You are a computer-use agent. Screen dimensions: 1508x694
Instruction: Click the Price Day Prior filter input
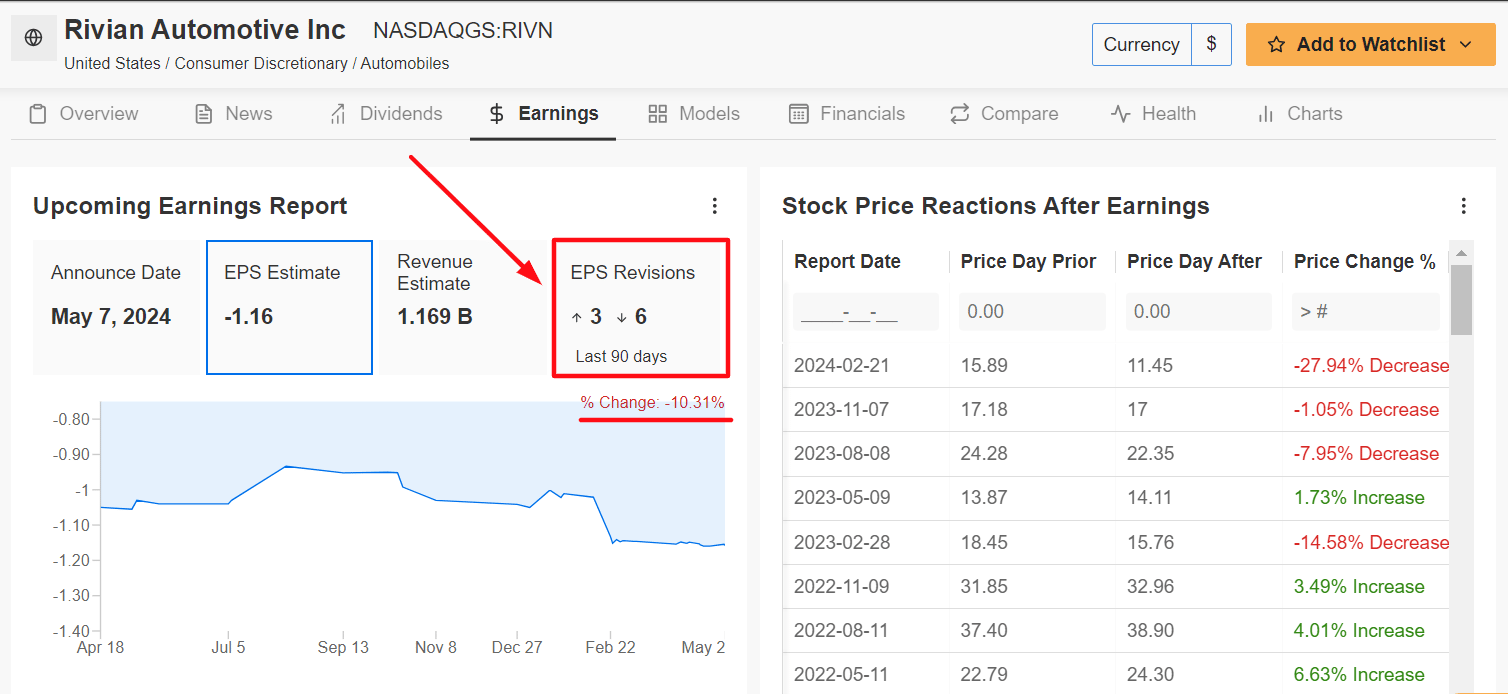pos(1033,312)
